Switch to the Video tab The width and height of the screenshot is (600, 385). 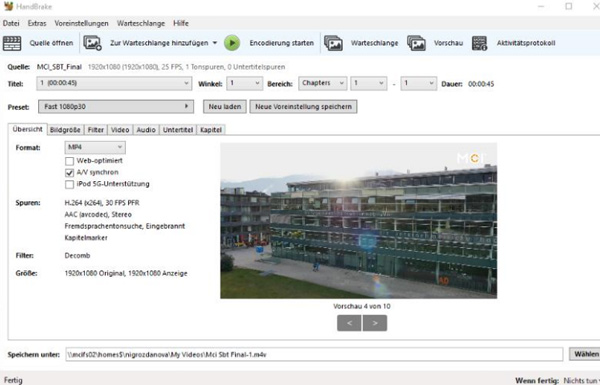(120, 130)
